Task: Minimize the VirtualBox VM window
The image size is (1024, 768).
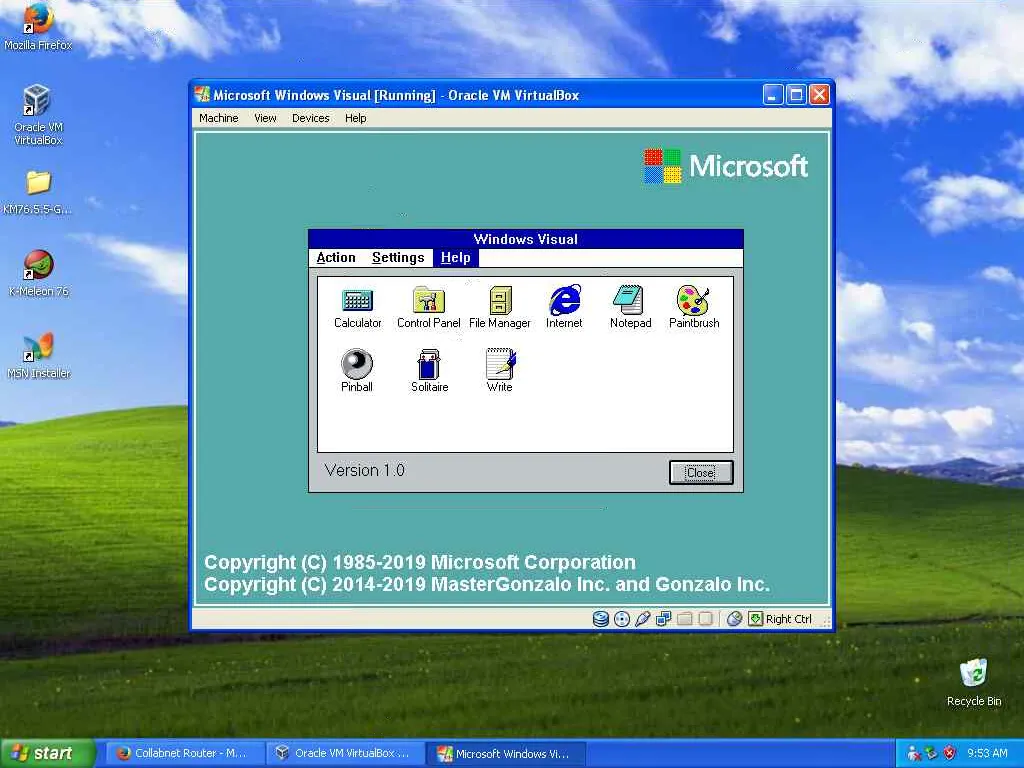Action: [773, 95]
